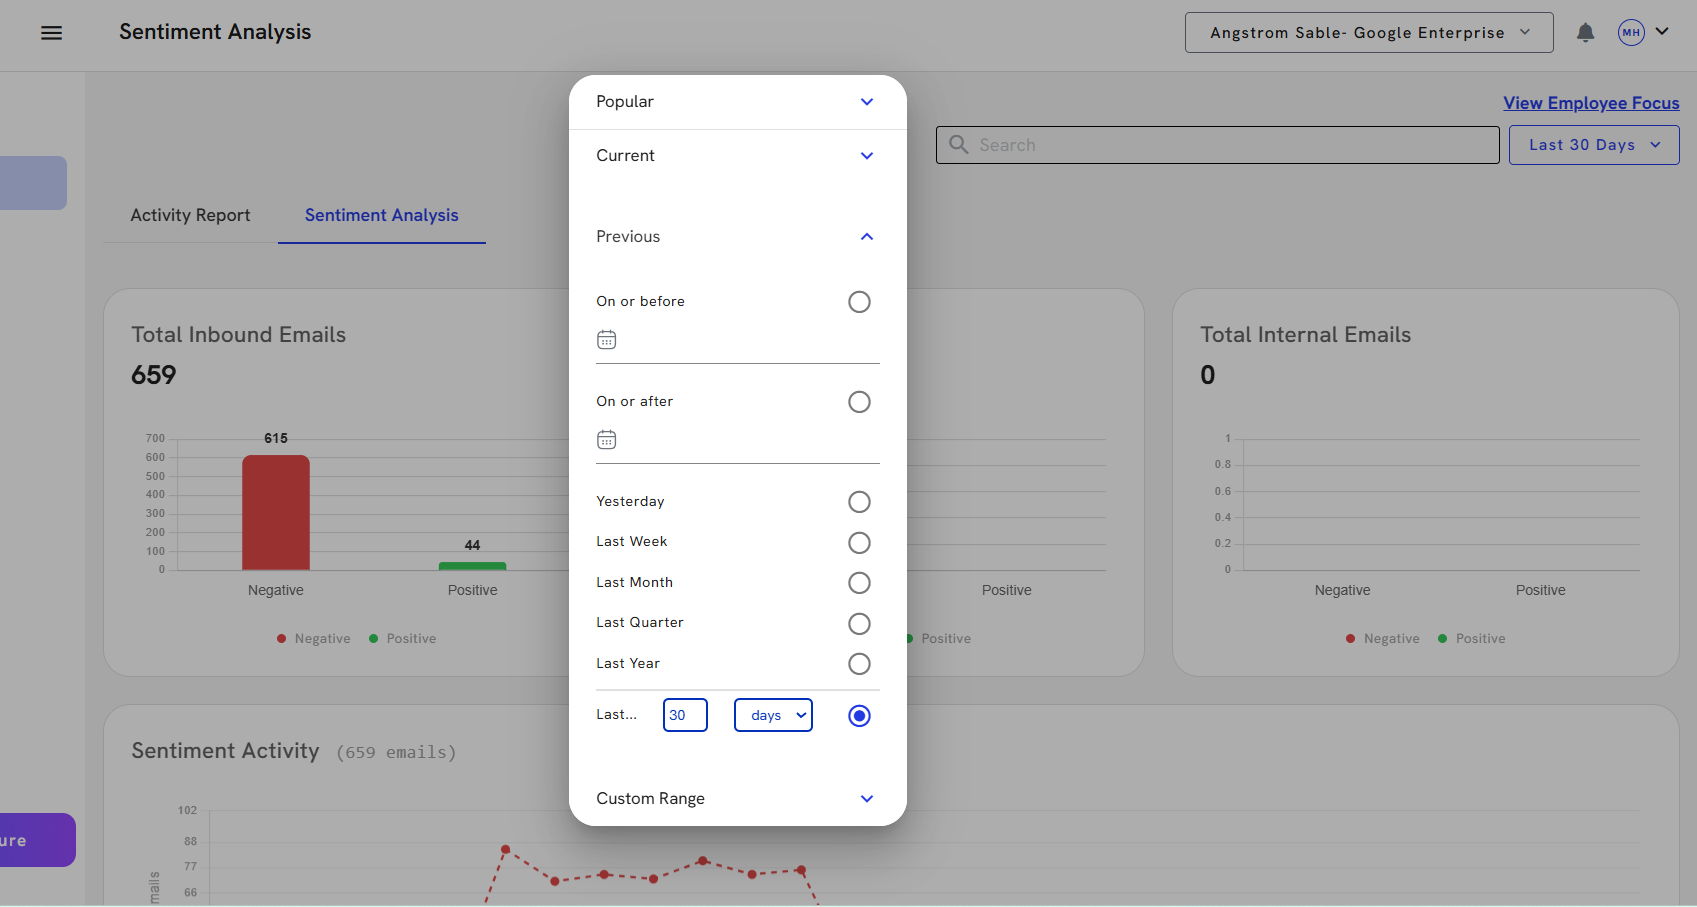Click the Last number input field
This screenshot has height=907, width=1697.
click(x=685, y=715)
